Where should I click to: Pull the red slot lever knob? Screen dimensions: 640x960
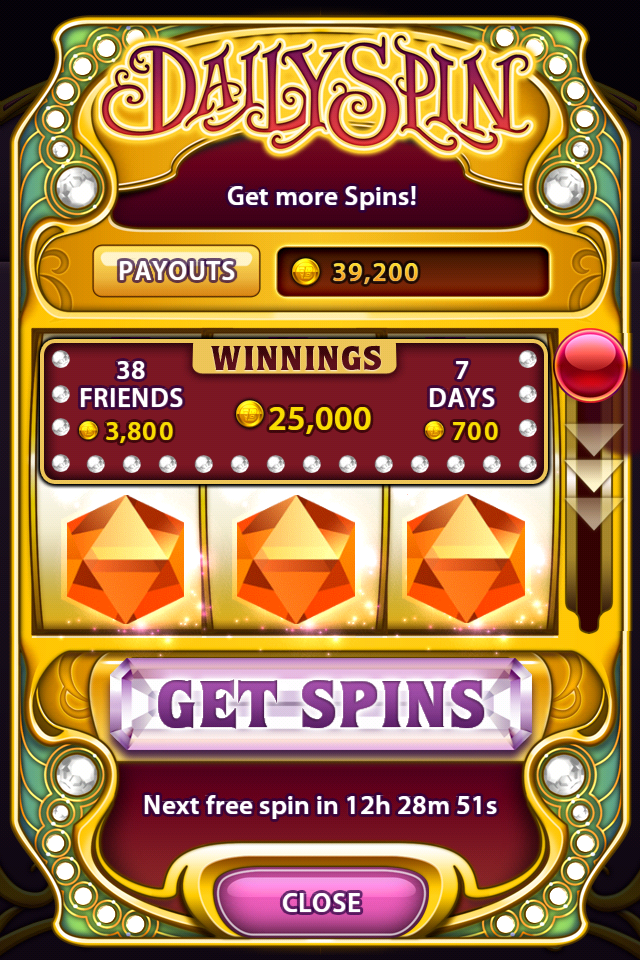[590, 365]
